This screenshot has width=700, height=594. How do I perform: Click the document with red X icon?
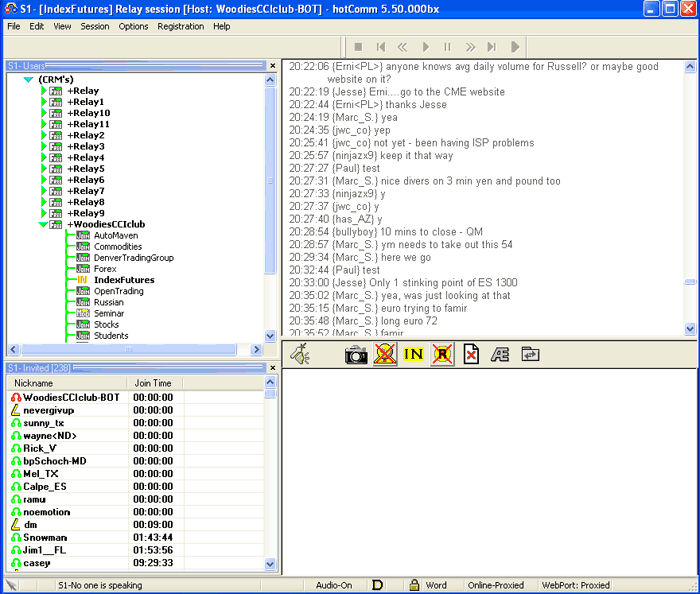point(471,355)
